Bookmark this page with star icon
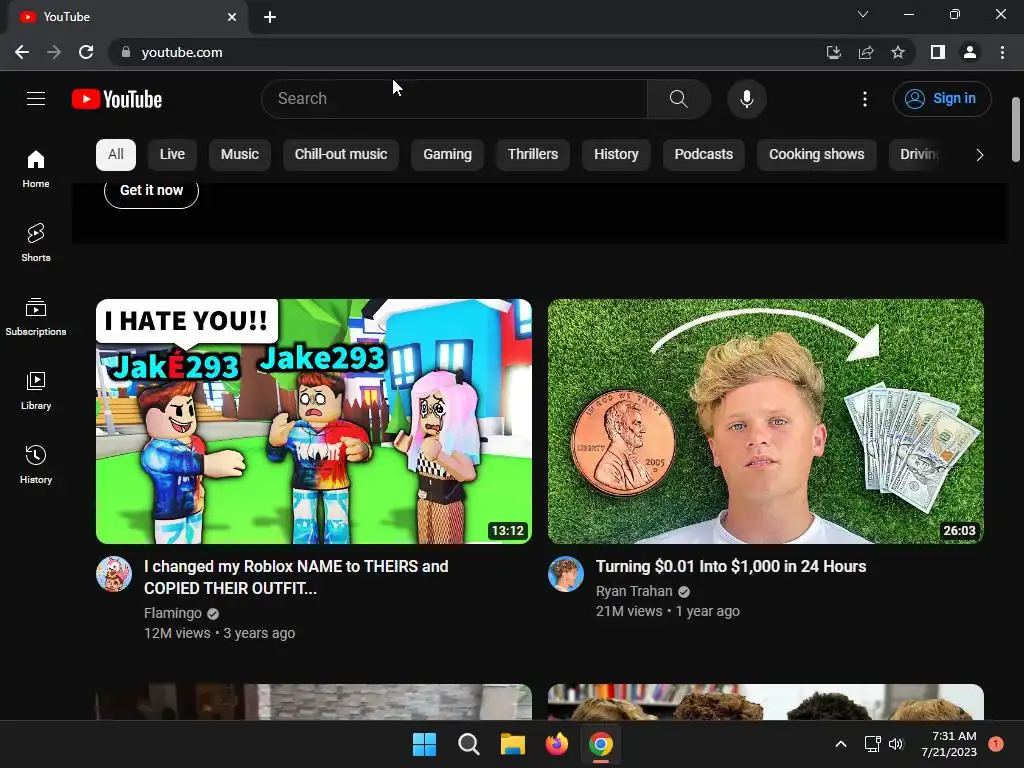This screenshot has height=768, width=1024. tap(898, 52)
